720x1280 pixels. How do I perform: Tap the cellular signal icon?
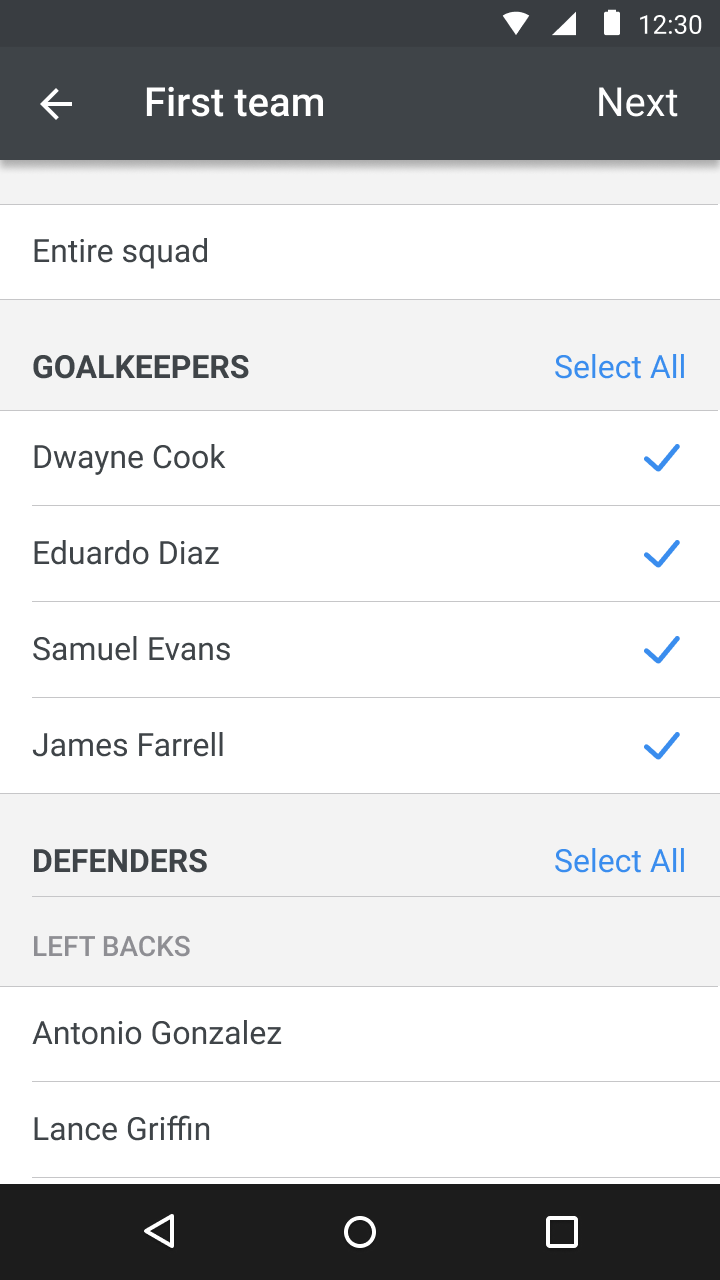tap(564, 24)
